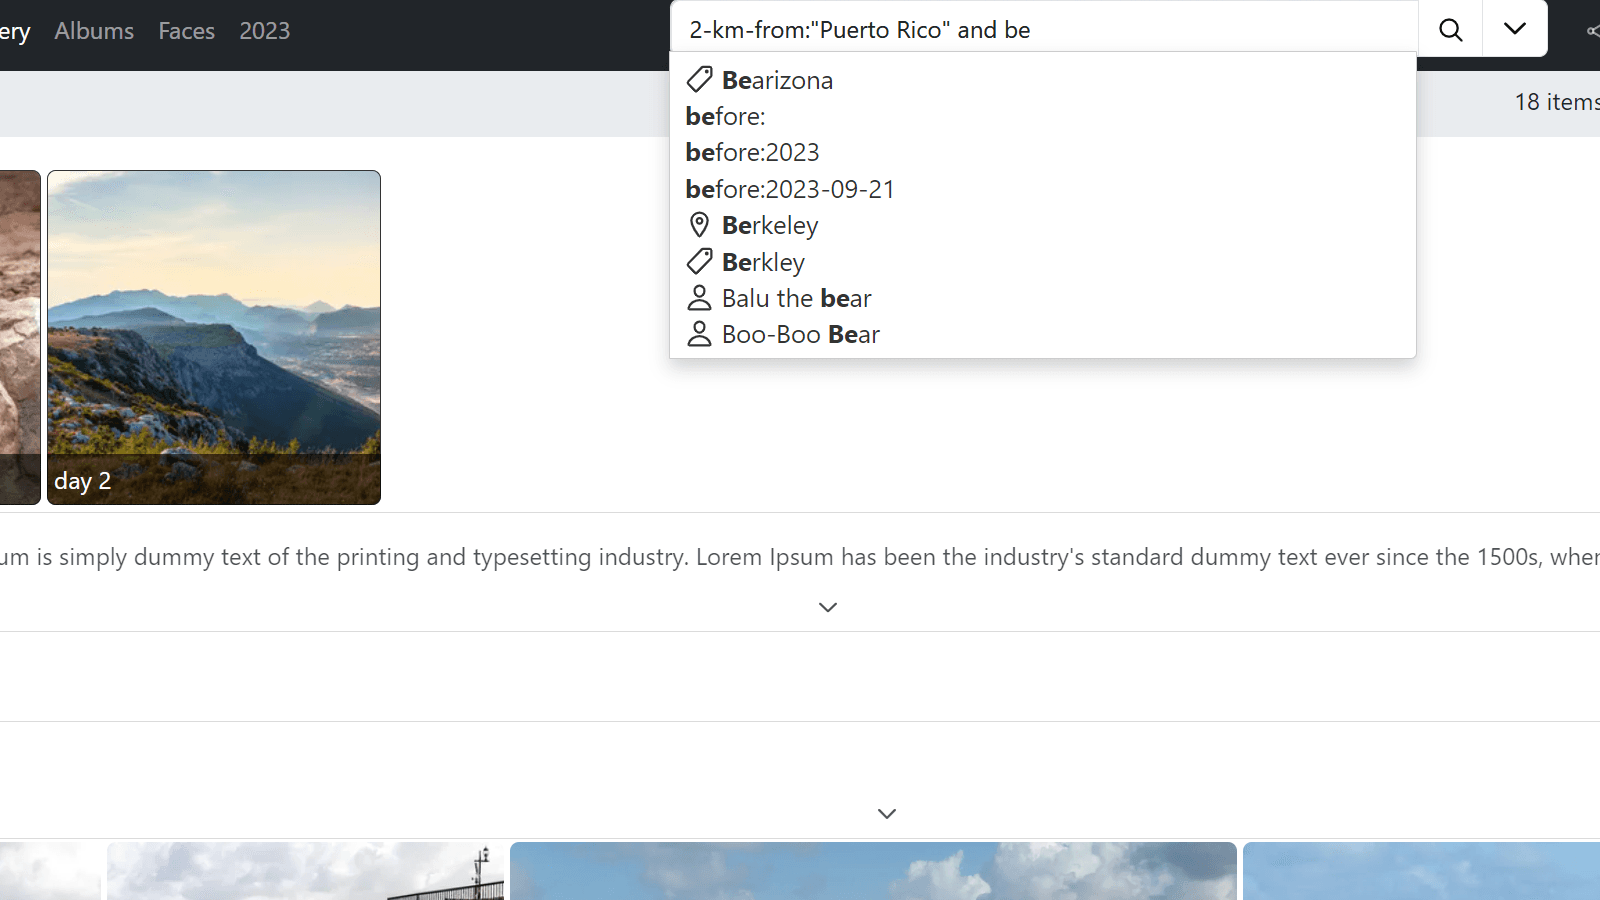Screen dimensions: 1600x900
Task: Expand the lower collapsed section chevron
Action: click(x=887, y=814)
